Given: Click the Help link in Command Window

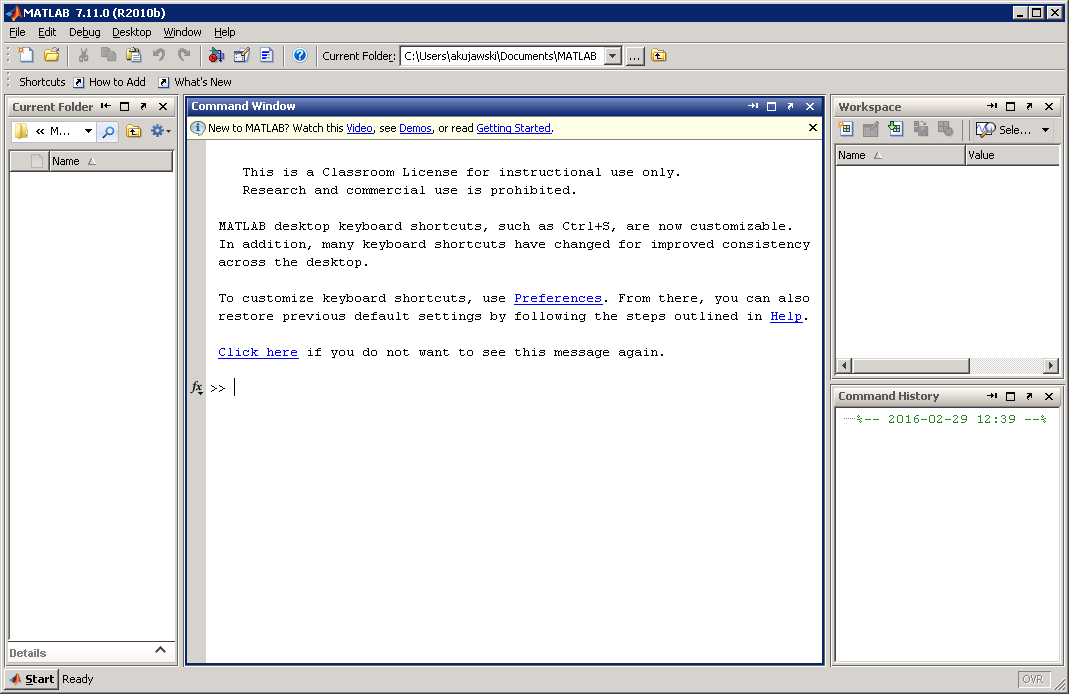Looking at the screenshot, I should coord(786,316).
